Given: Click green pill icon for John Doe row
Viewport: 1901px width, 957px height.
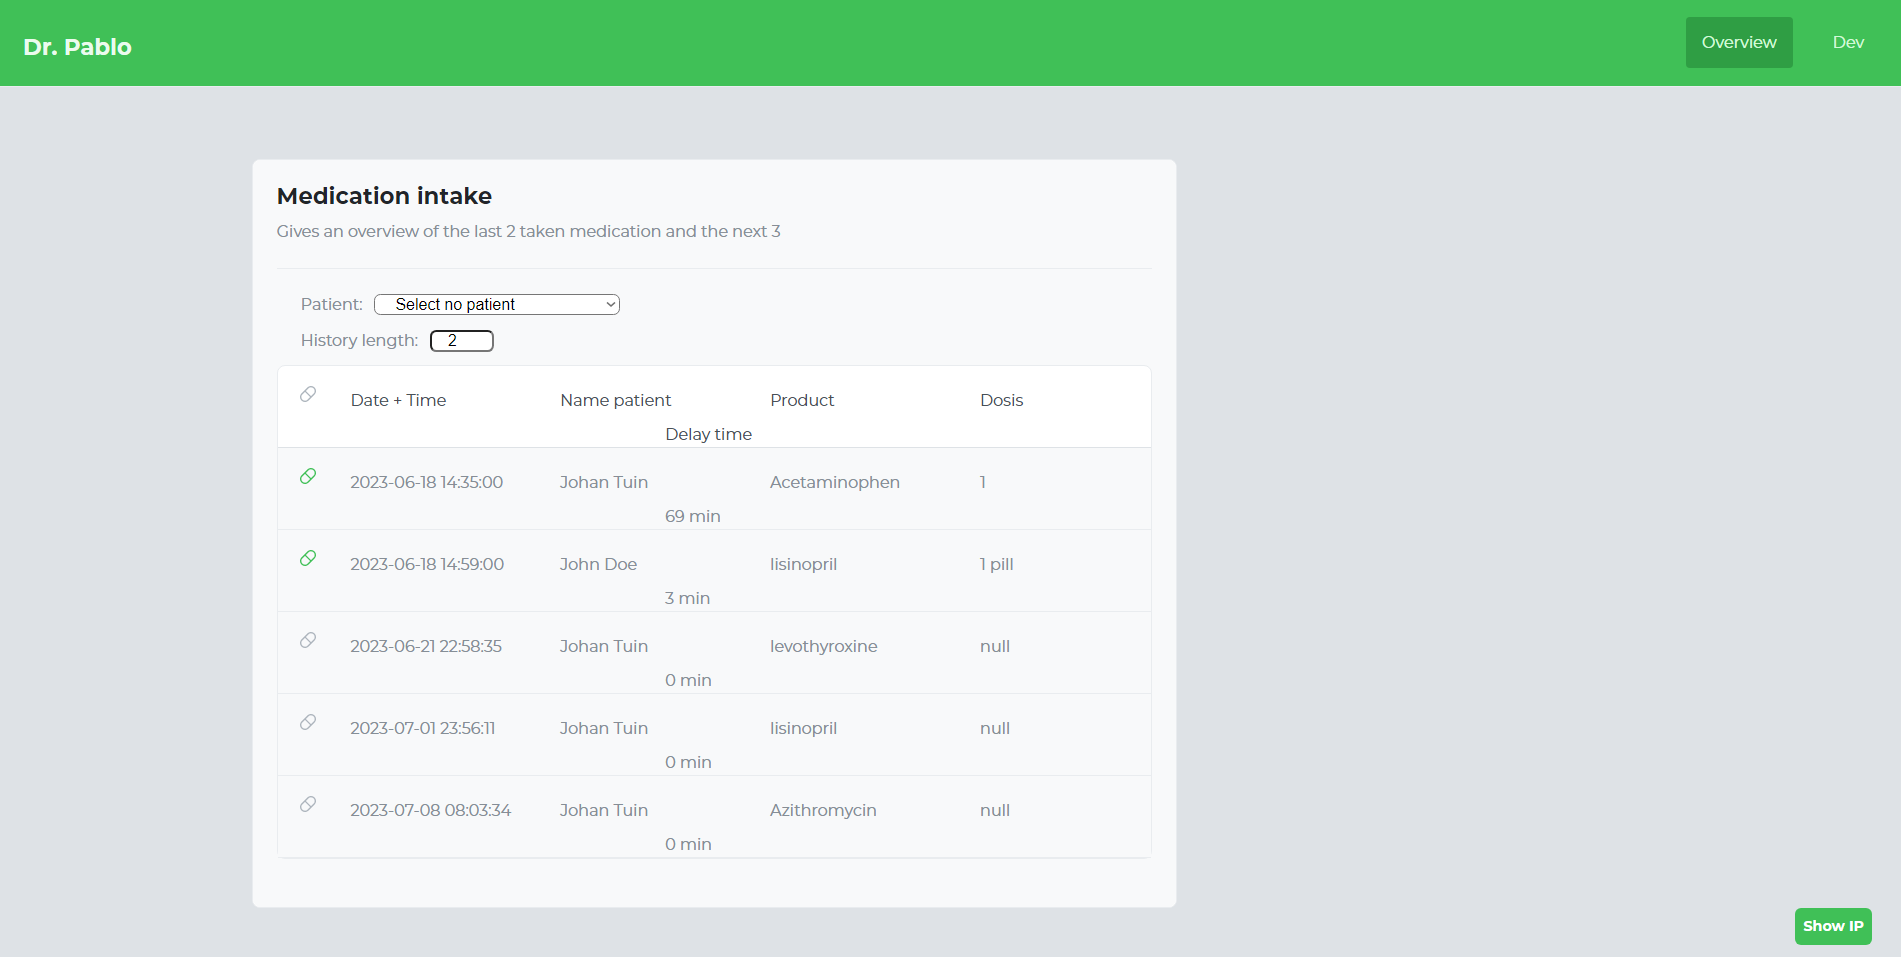Looking at the screenshot, I should [308, 558].
